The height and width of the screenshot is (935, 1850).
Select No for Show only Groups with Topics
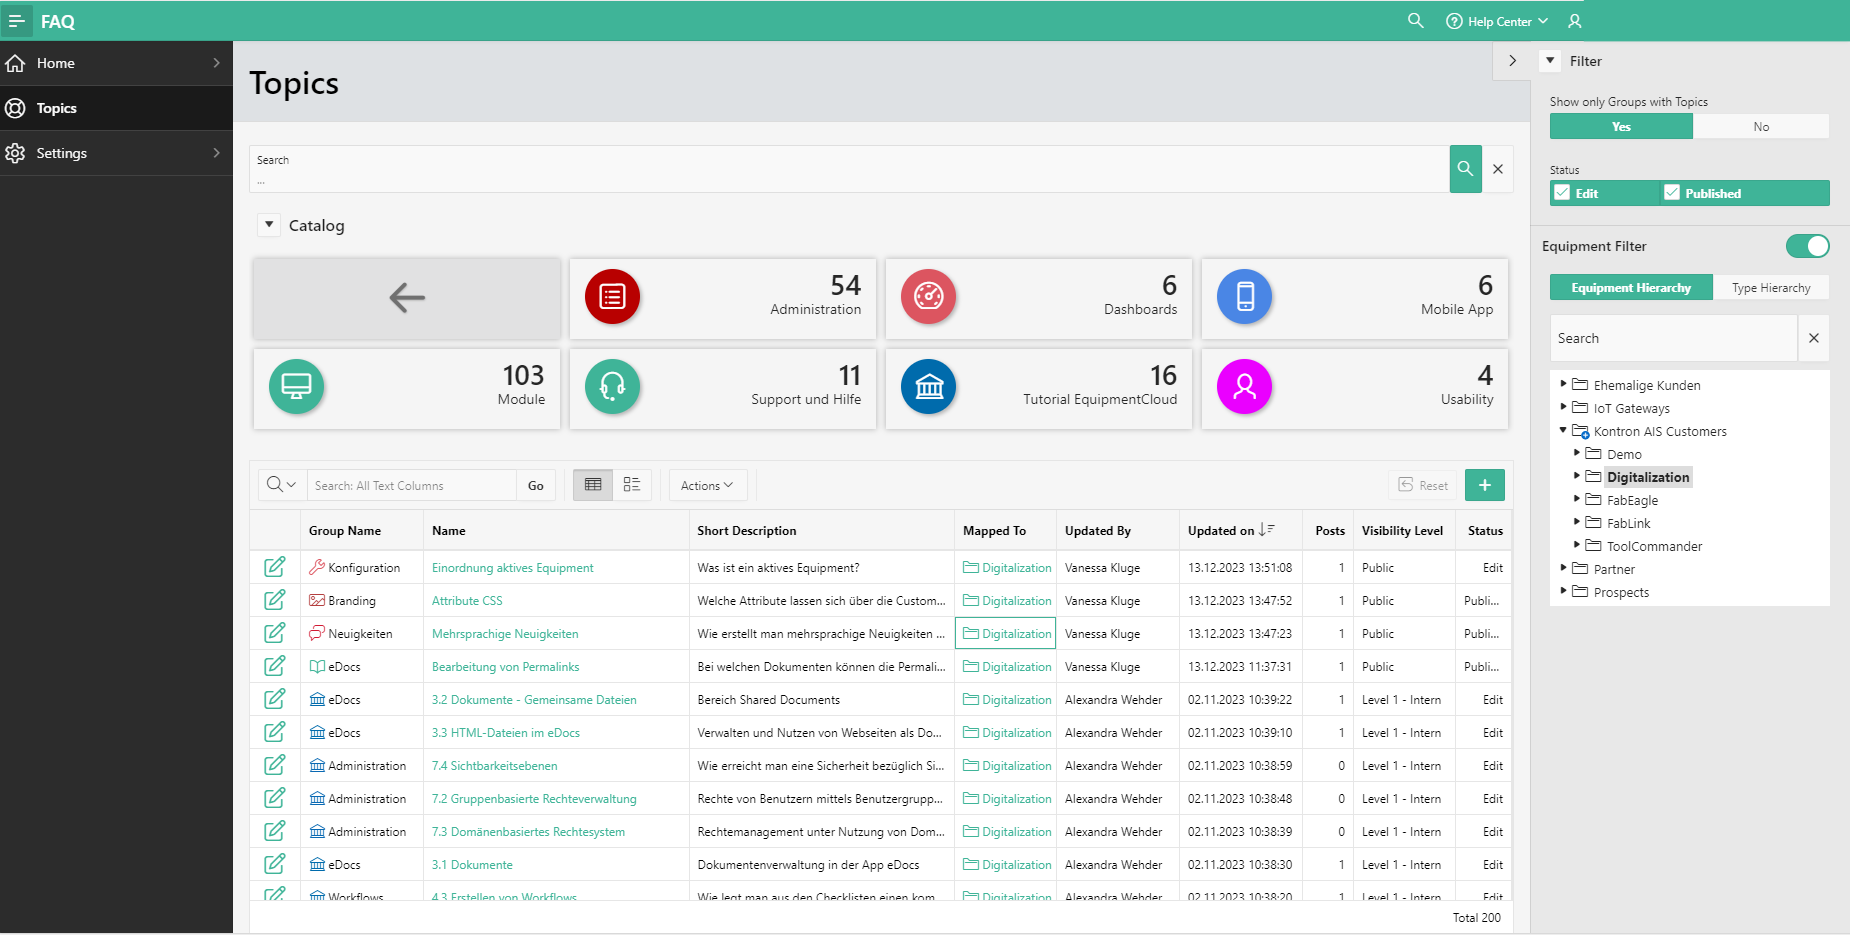click(1760, 127)
